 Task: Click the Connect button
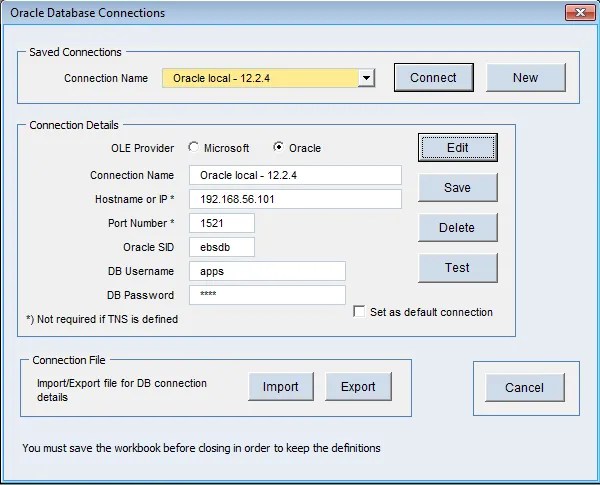click(434, 78)
